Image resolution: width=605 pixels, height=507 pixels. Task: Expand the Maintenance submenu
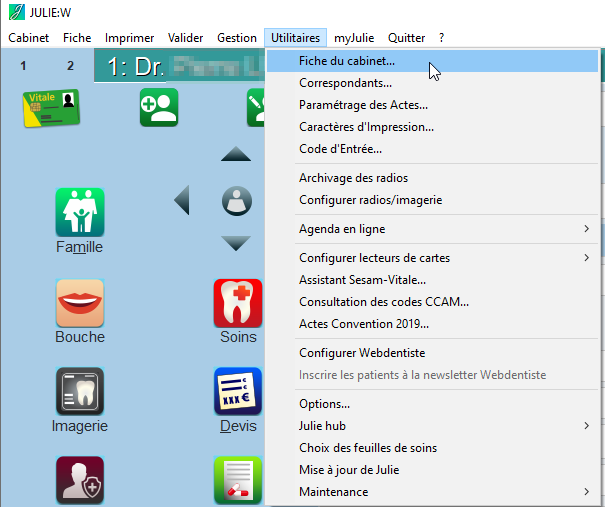tap(432, 492)
